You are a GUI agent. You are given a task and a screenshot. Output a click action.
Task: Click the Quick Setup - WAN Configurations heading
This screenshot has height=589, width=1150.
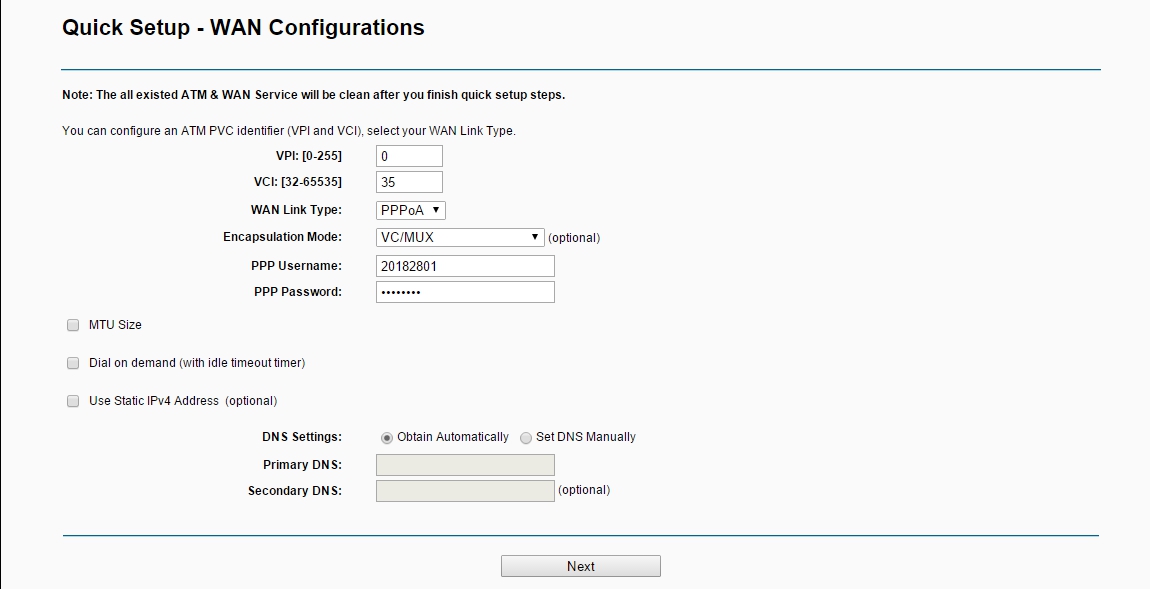(x=243, y=28)
